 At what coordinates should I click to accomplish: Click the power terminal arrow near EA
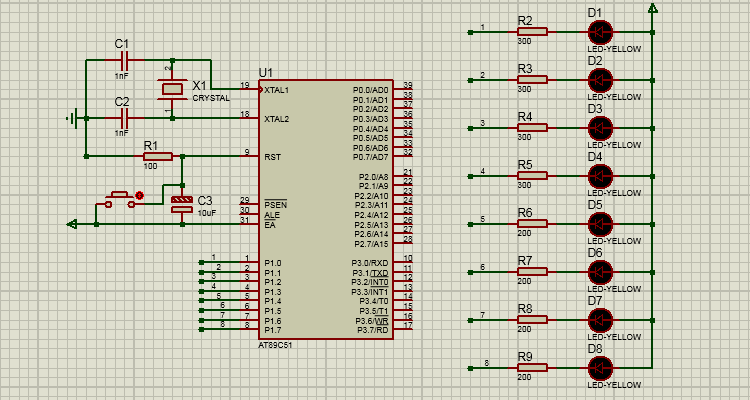tap(72, 224)
